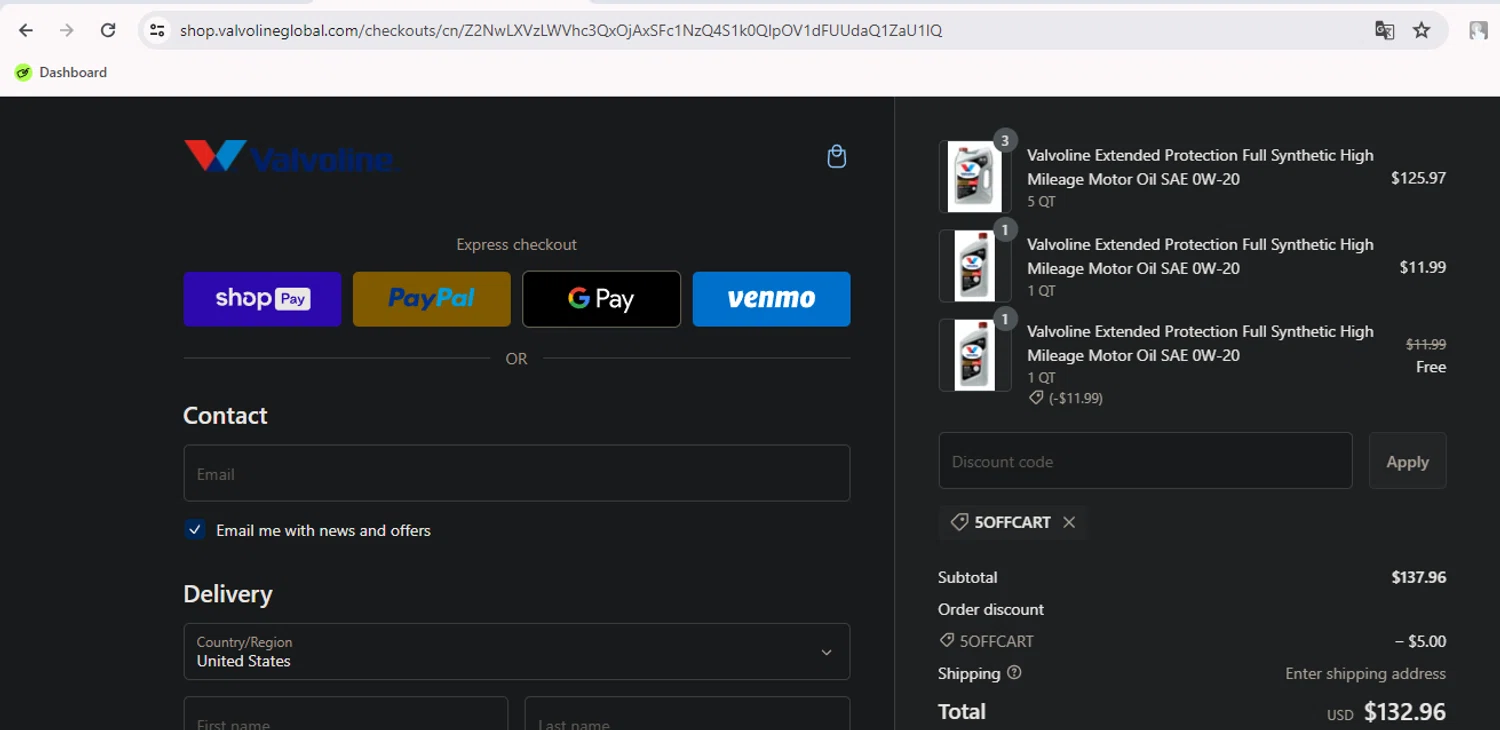Screen dimensions: 1500x730
Task: View site information icon in address bar
Action: pyautogui.click(x=157, y=30)
